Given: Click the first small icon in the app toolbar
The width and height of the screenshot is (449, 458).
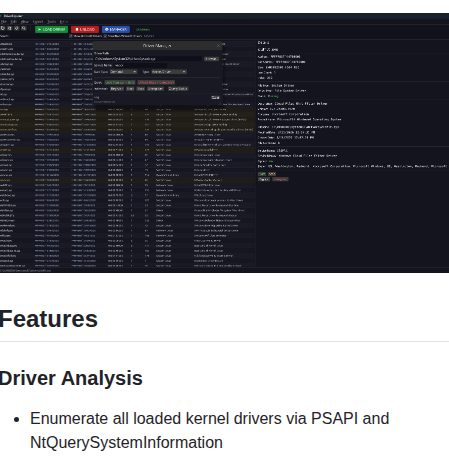Looking at the screenshot, I should tap(3, 29).
